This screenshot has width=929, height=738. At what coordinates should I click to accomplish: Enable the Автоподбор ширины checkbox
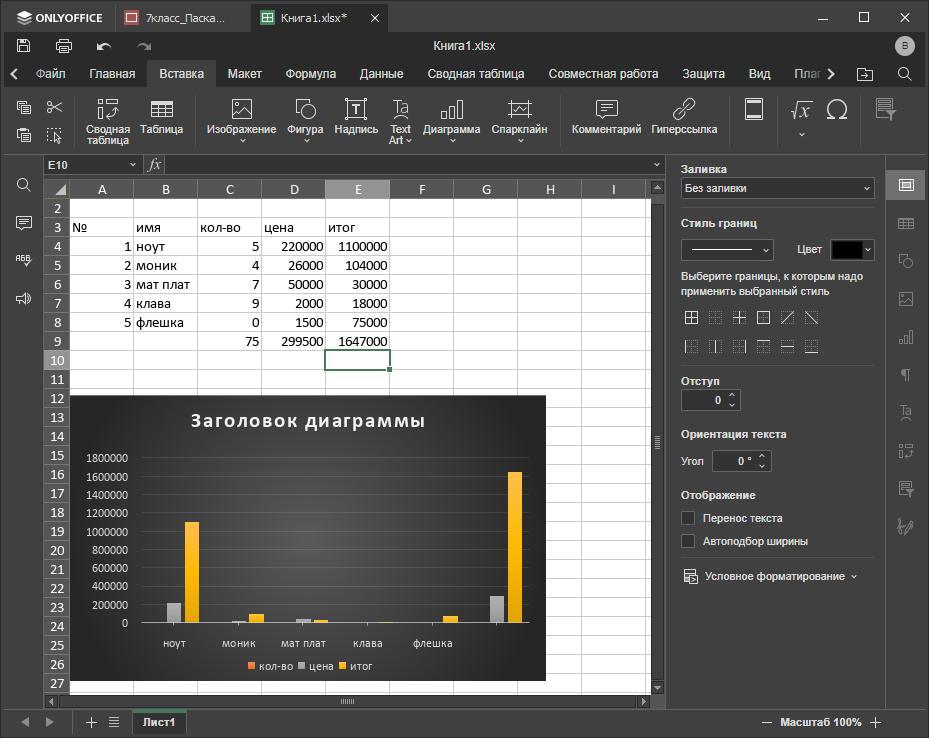pyautogui.click(x=688, y=541)
